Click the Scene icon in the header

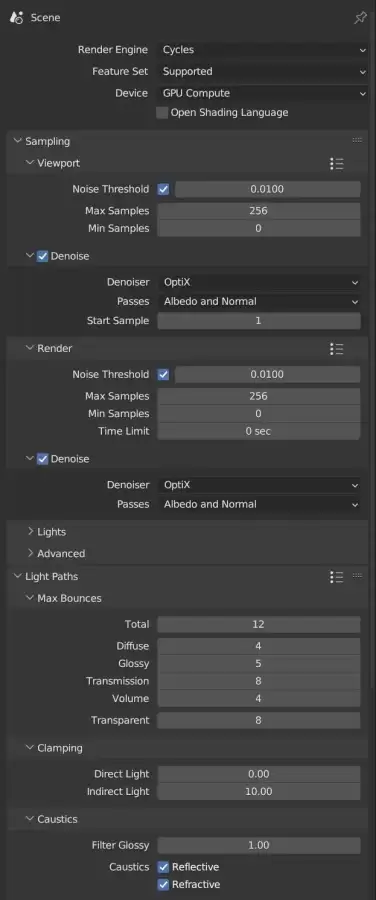[x=17, y=18]
